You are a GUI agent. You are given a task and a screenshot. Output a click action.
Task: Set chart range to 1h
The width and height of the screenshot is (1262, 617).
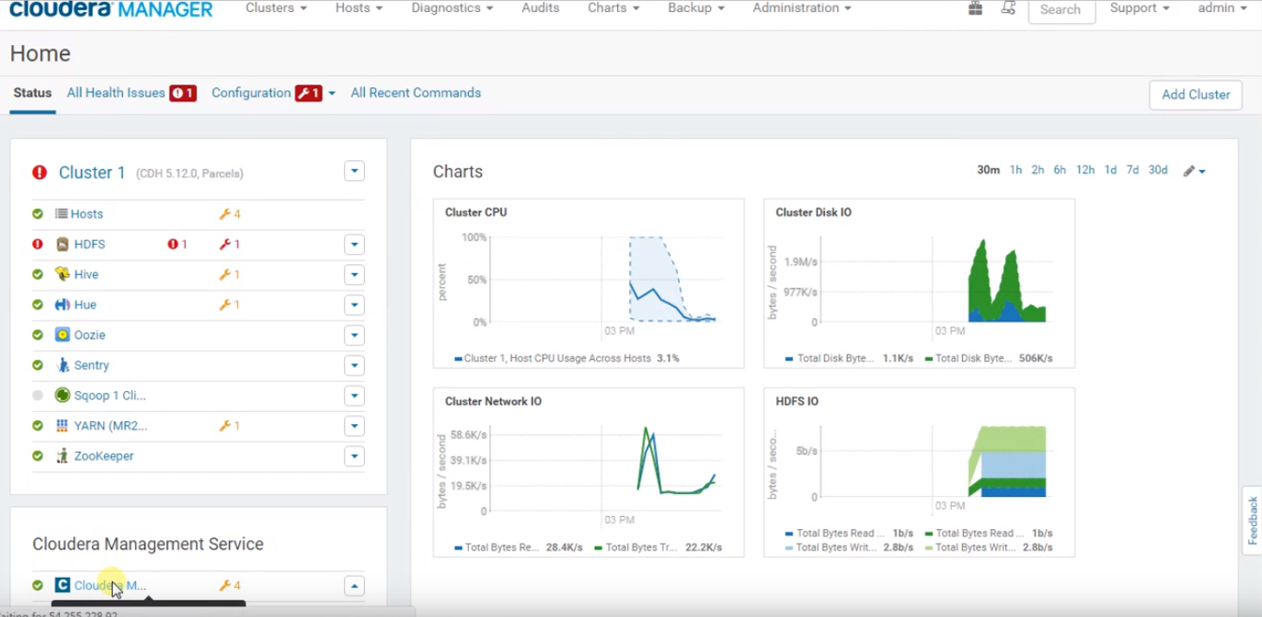pyautogui.click(x=1016, y=170)
